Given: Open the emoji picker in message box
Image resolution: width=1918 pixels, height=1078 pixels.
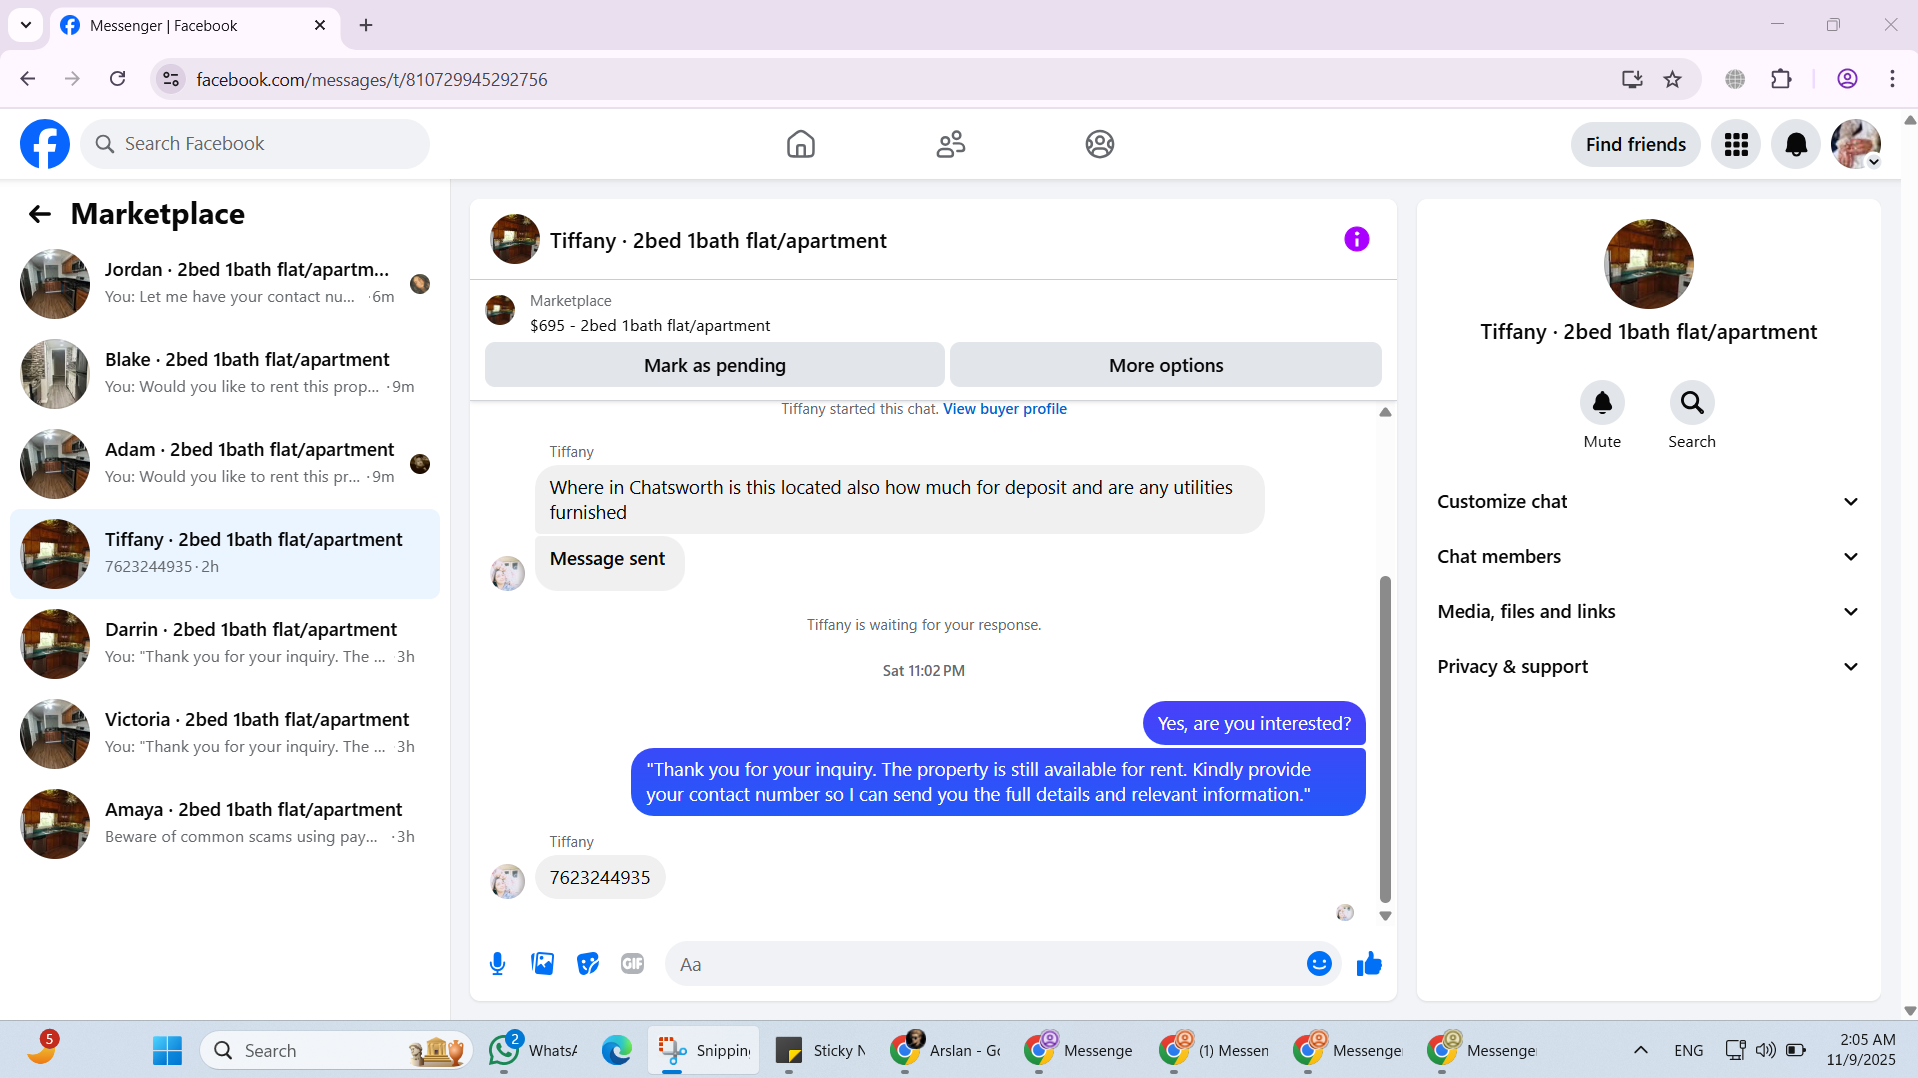Looking at the screenshot, I should [1319, 964].
